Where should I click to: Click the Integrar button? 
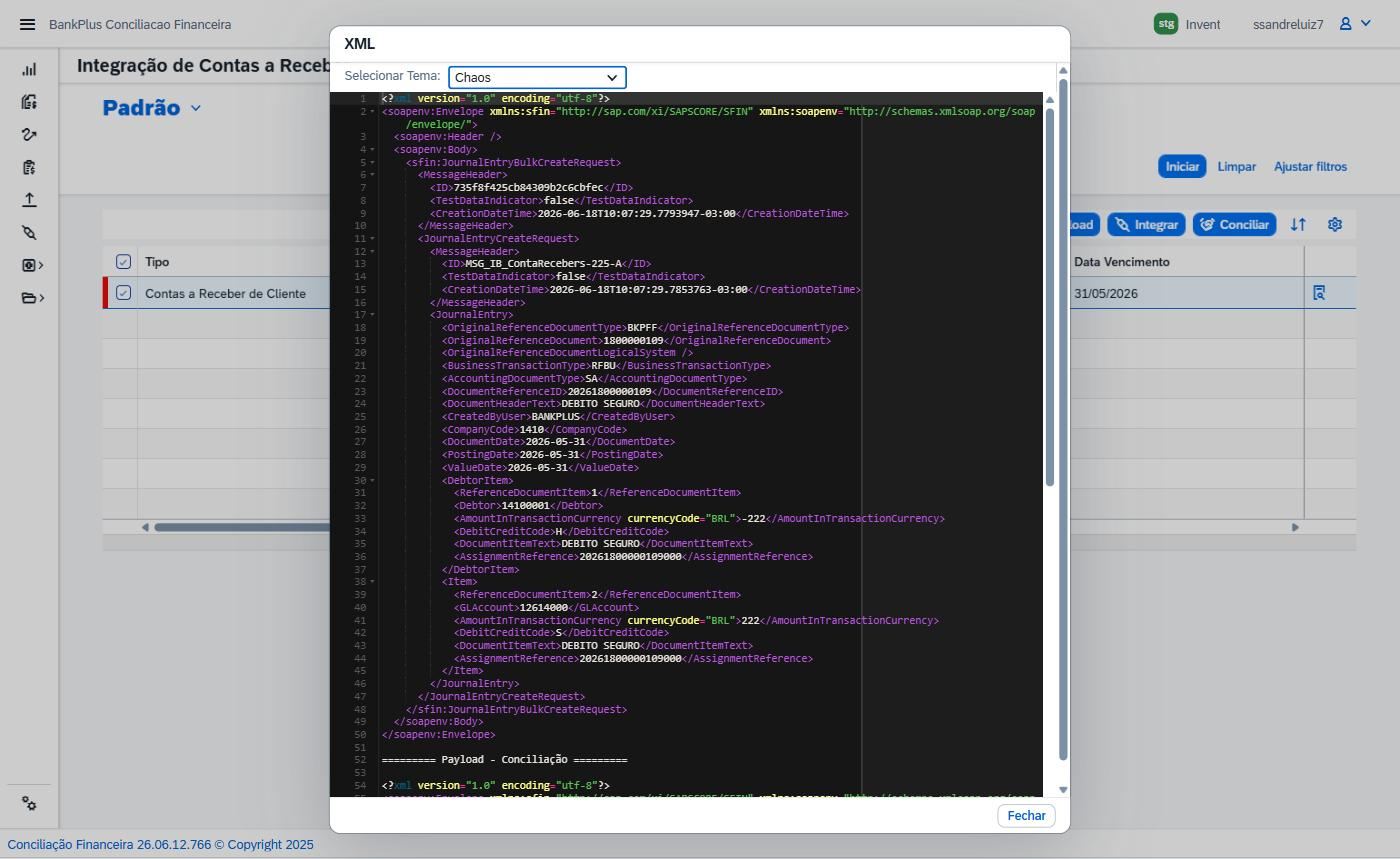1146,225
